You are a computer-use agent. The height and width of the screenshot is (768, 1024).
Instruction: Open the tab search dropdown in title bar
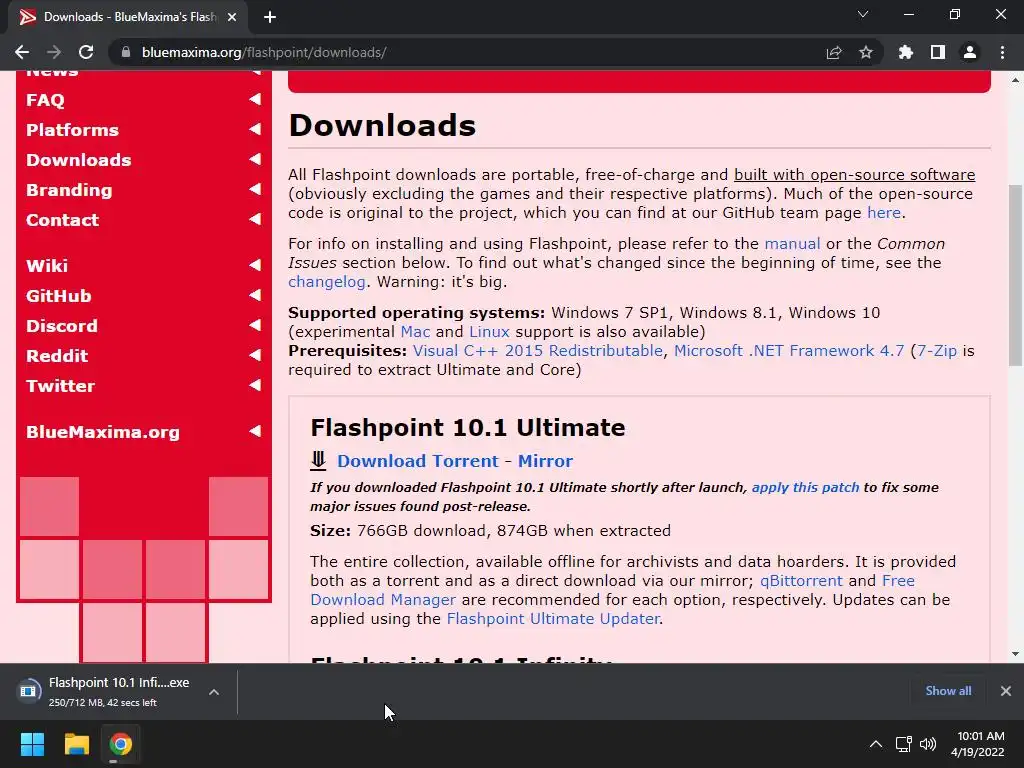[x=863, y=14]
